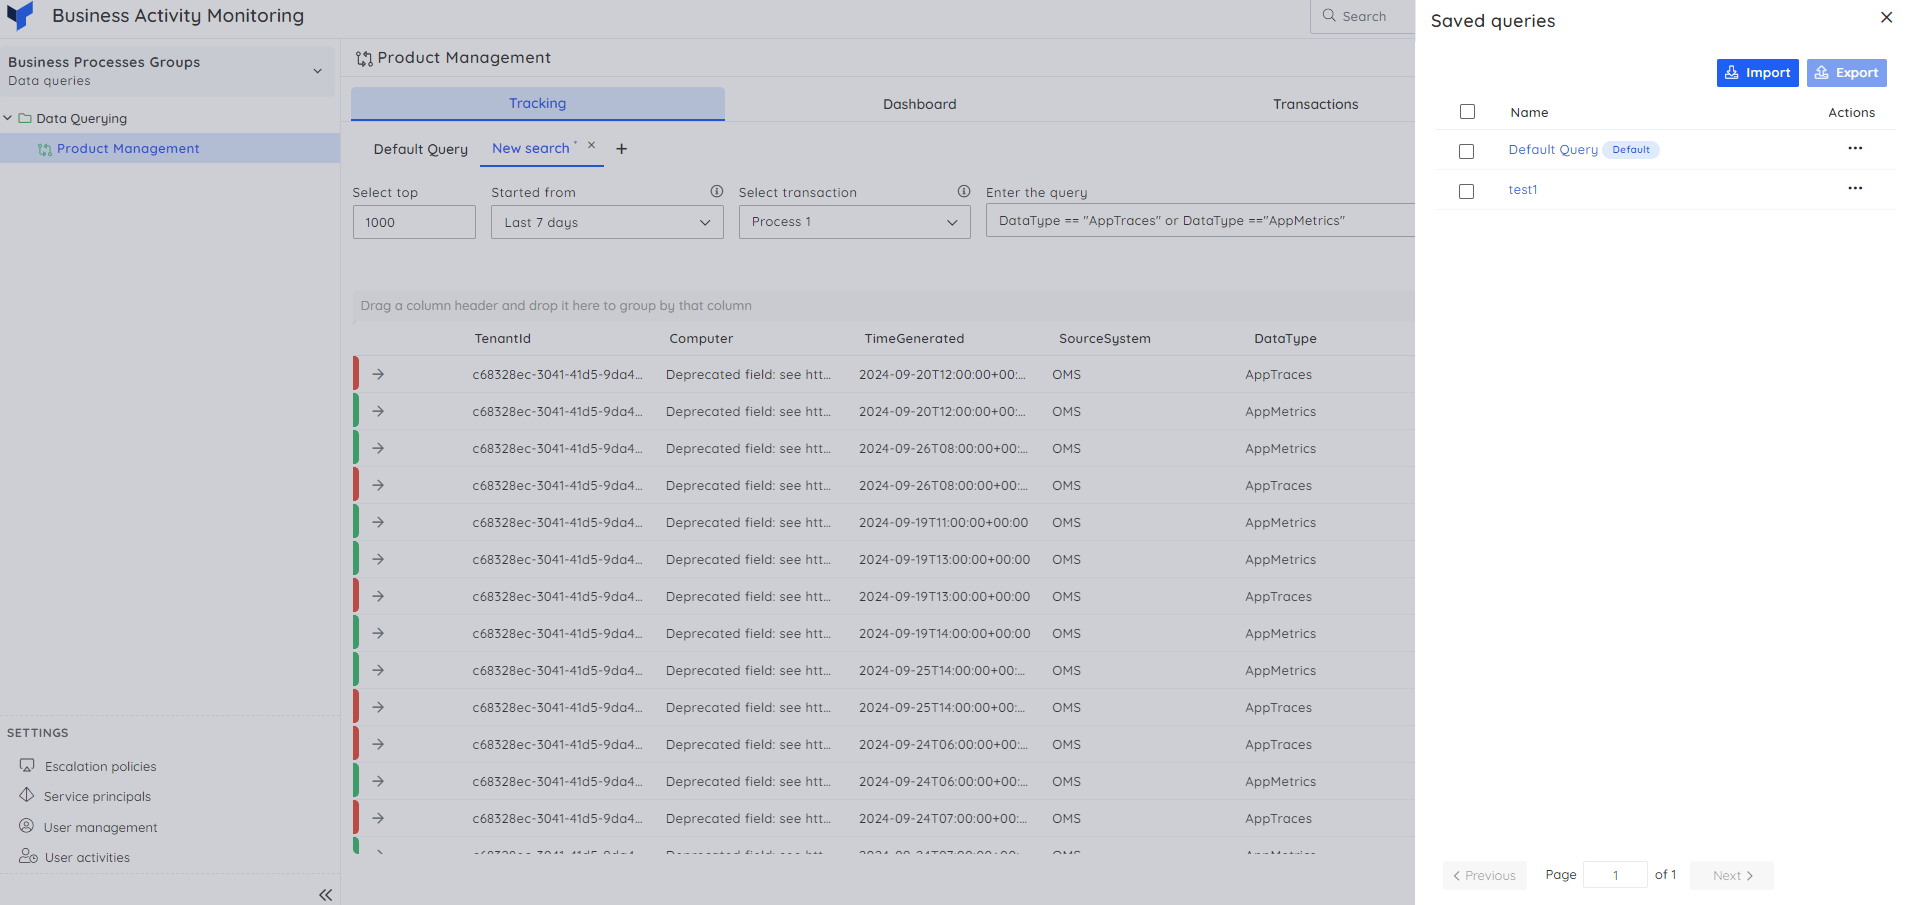Expand the Business Processes Groups dropdown
The height and width of the screenshot is (905, 1914).
(318, 71)
